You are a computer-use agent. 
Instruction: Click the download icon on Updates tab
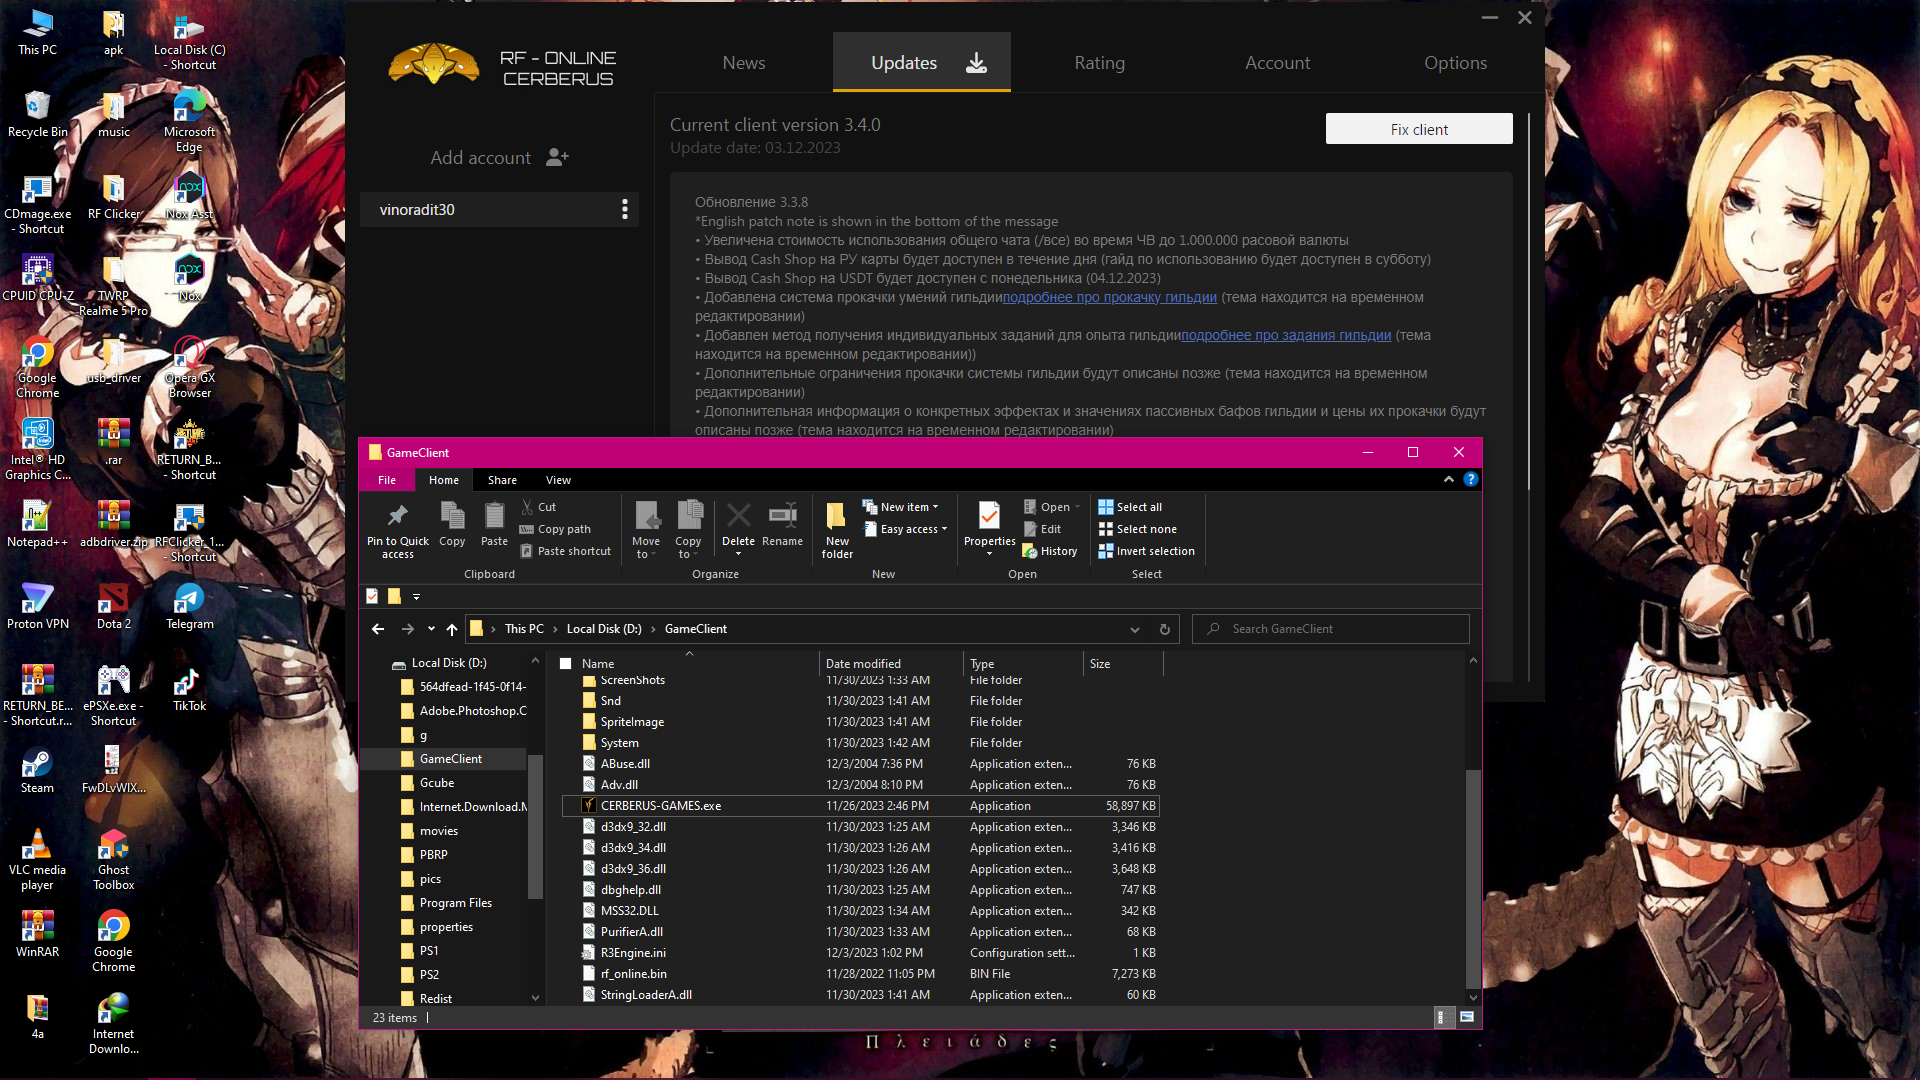(x=976, y=63)
